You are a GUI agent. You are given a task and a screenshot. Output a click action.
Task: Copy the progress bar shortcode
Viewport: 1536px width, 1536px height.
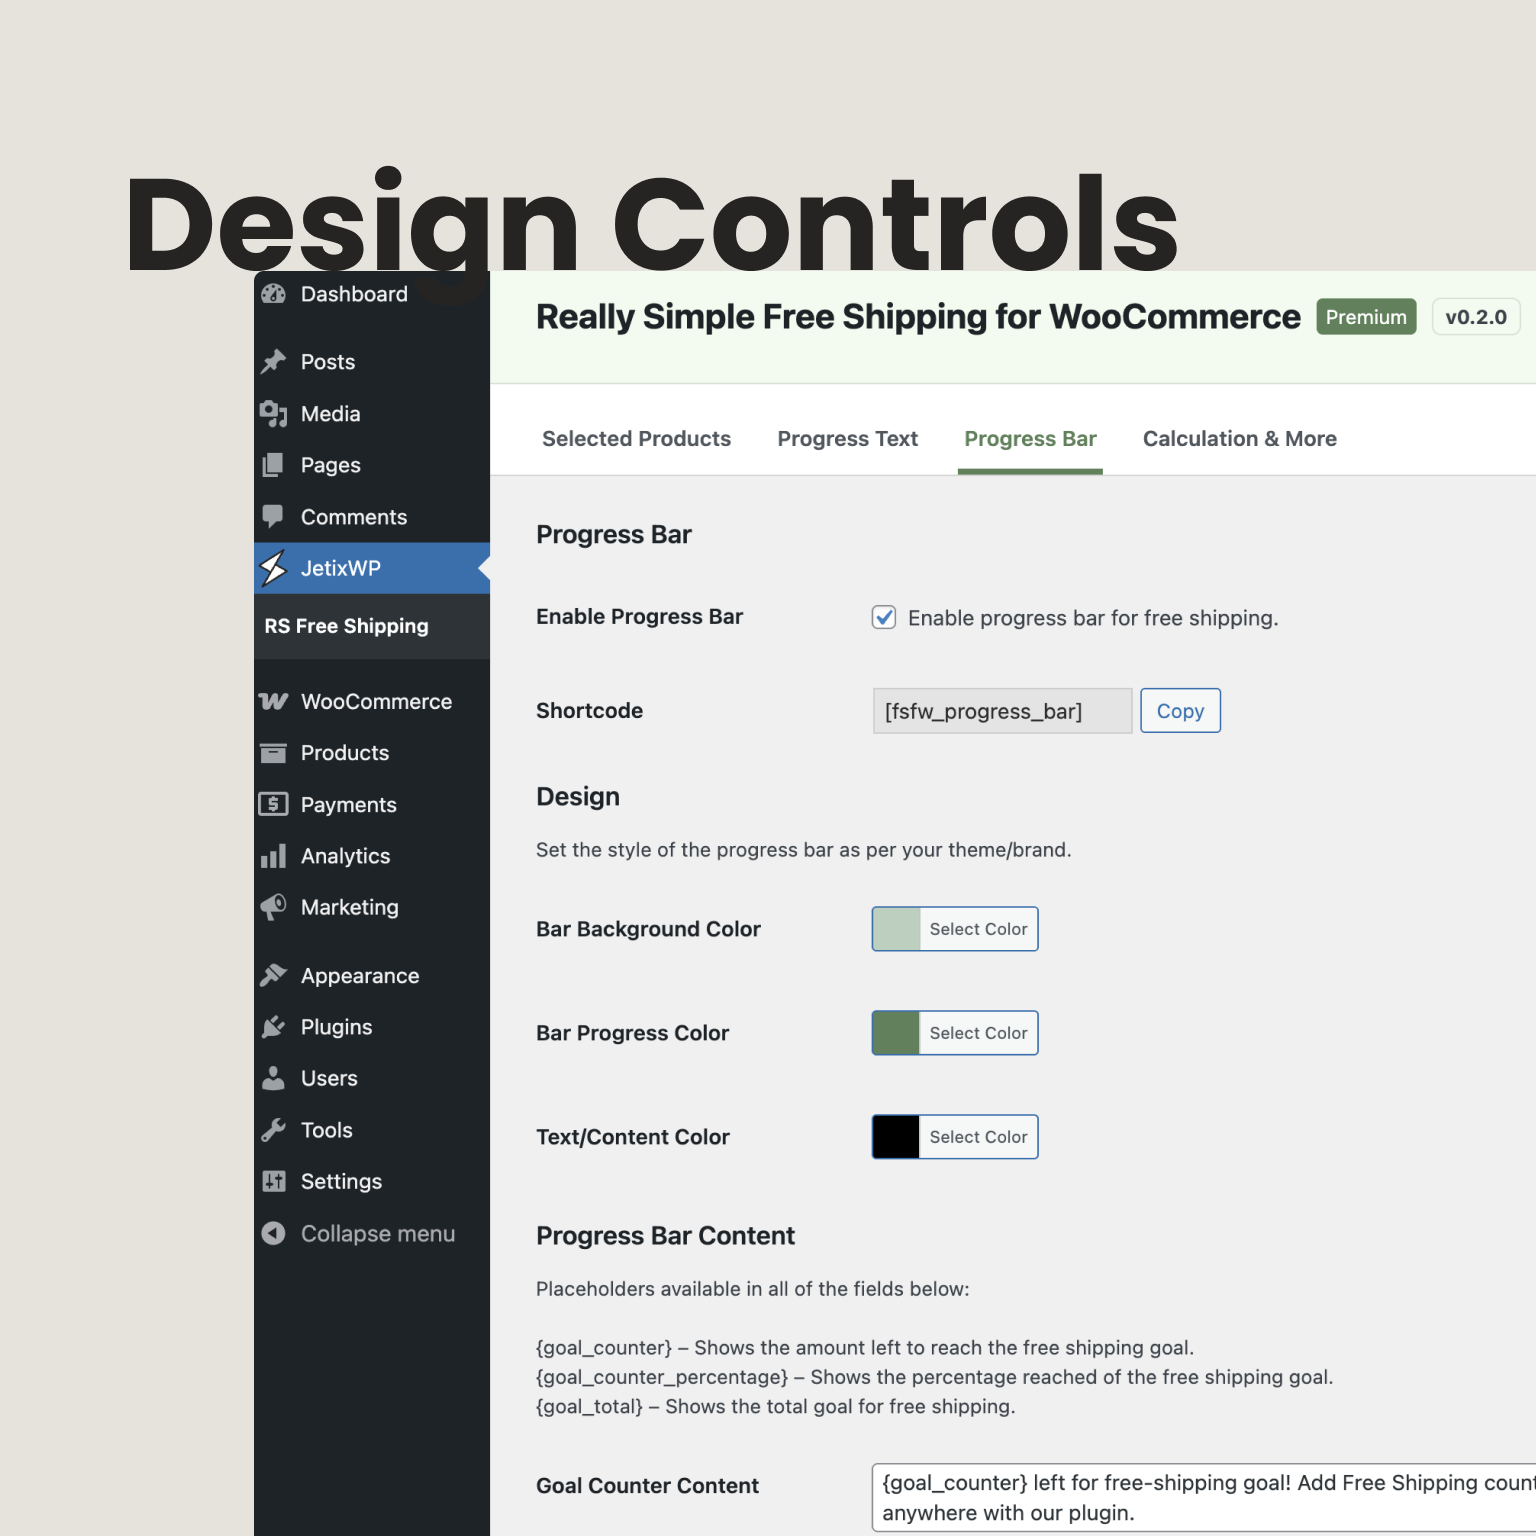point(1180,711)
